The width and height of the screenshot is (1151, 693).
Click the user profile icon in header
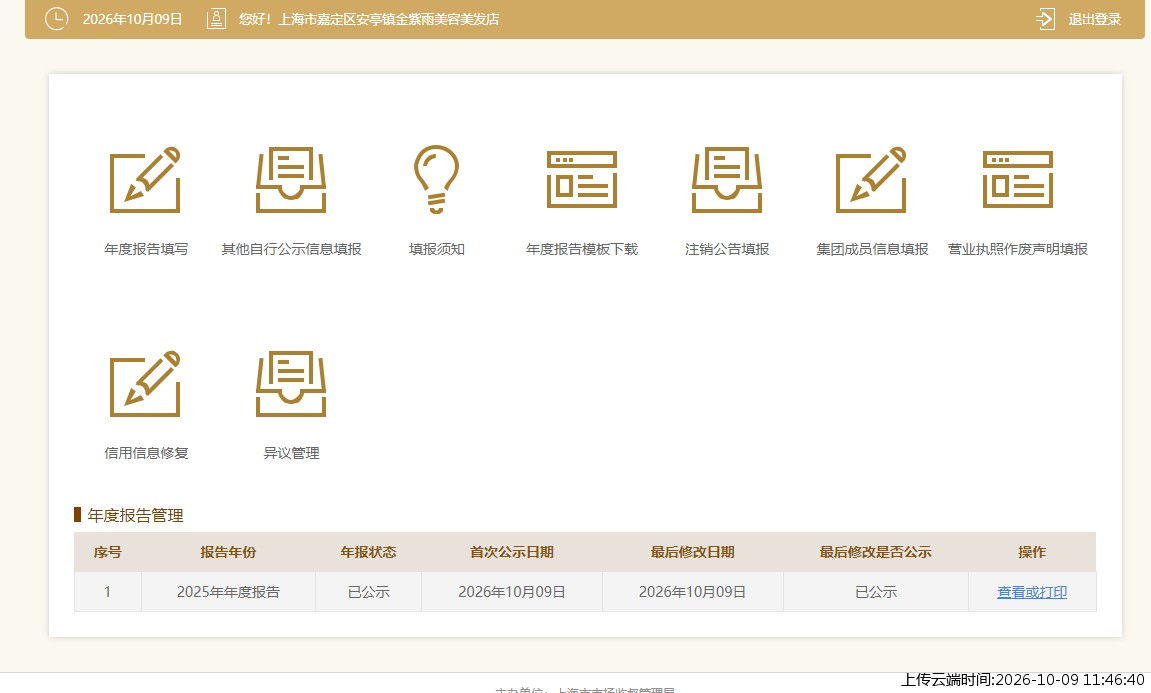pyautogui.click(x=216, y=19)
